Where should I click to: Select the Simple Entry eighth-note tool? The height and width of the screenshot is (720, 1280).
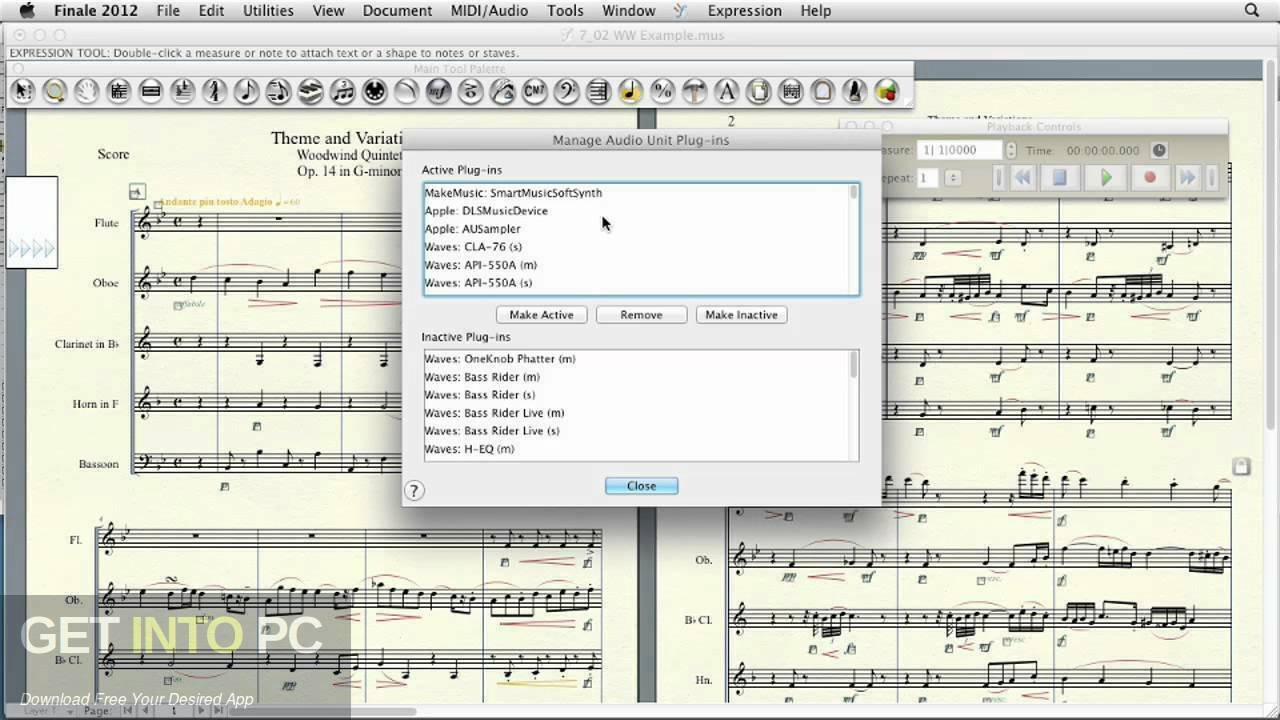246,91
